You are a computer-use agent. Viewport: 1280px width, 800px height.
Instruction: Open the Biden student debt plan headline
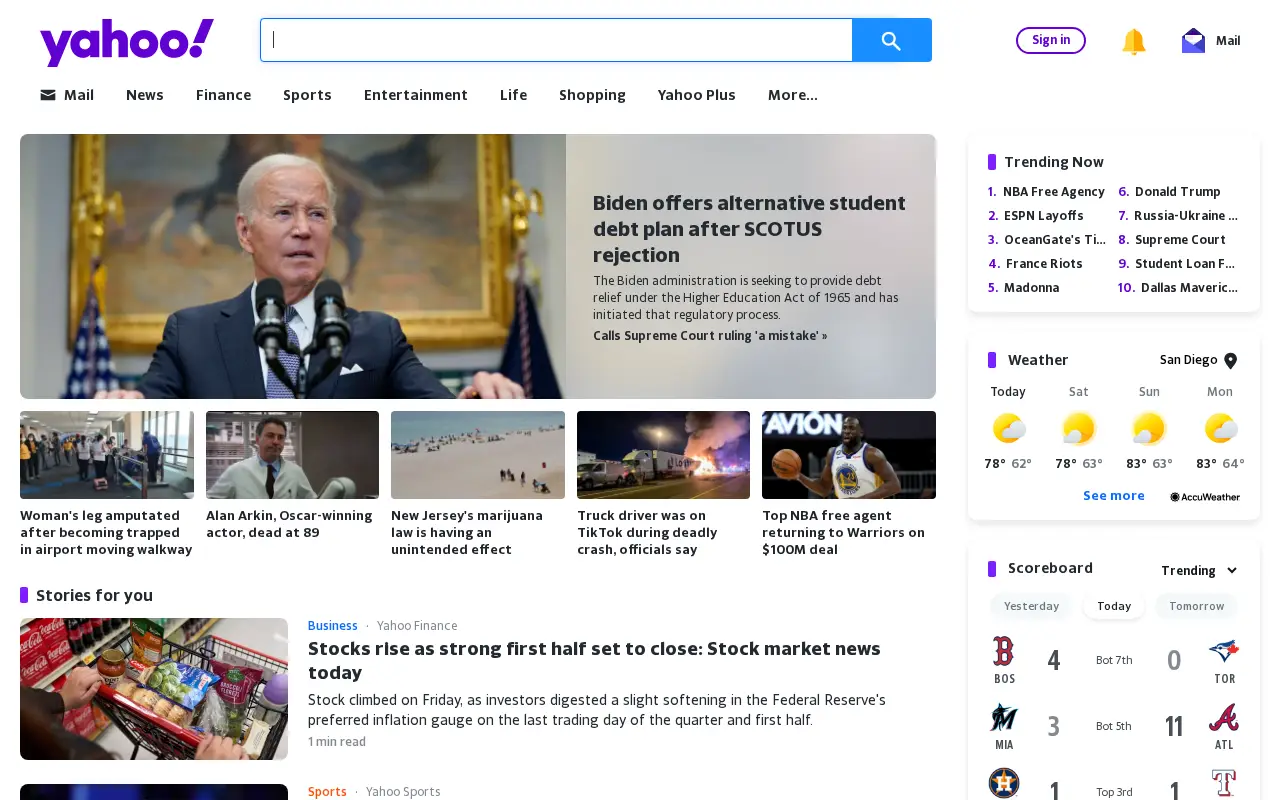750,229
